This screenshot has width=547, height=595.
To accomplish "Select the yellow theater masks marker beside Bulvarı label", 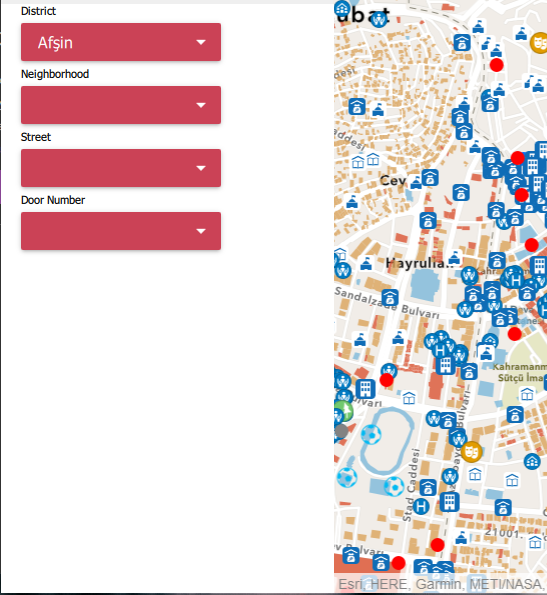I will pos(471,452).
